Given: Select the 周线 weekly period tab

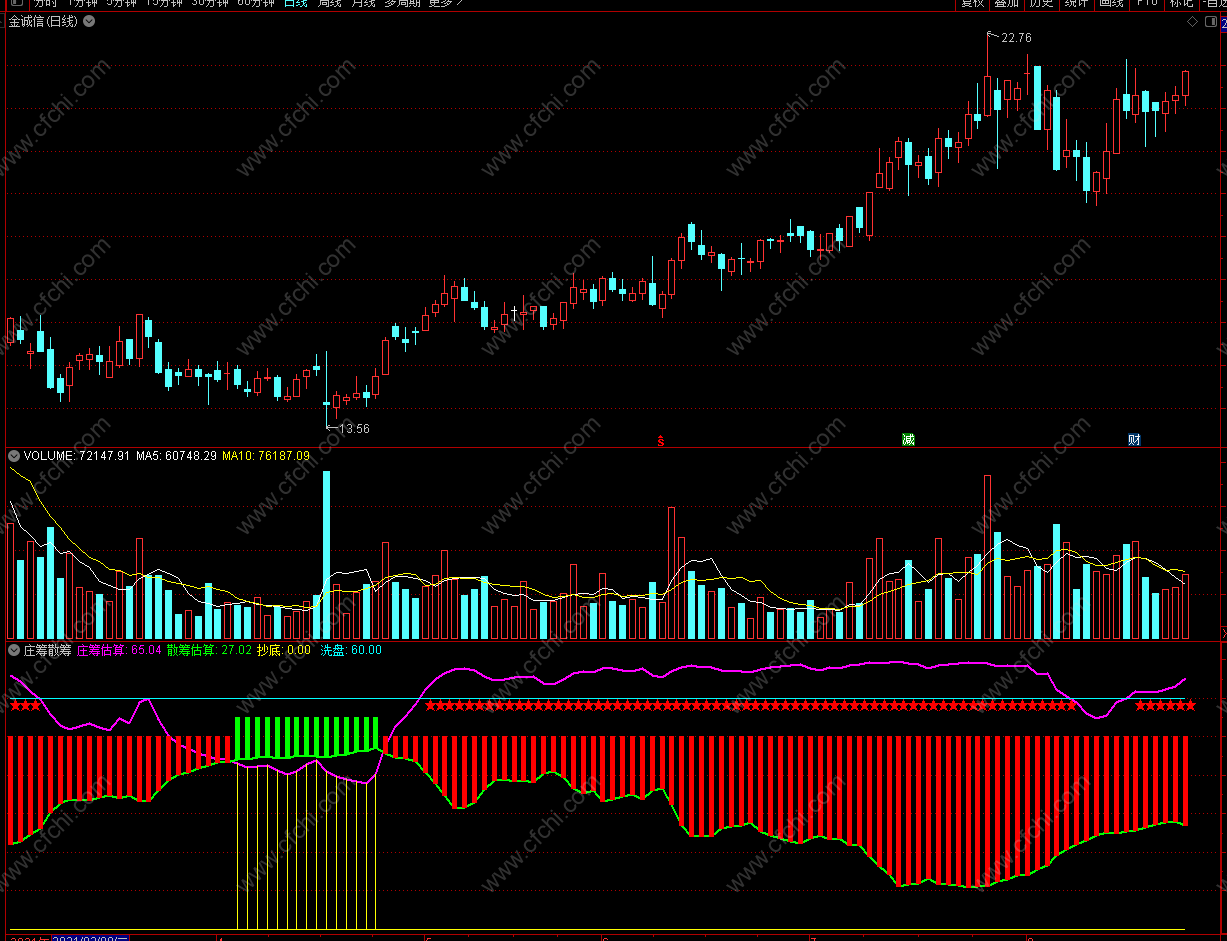Looking at the screenshot, I should coord(330,4).
